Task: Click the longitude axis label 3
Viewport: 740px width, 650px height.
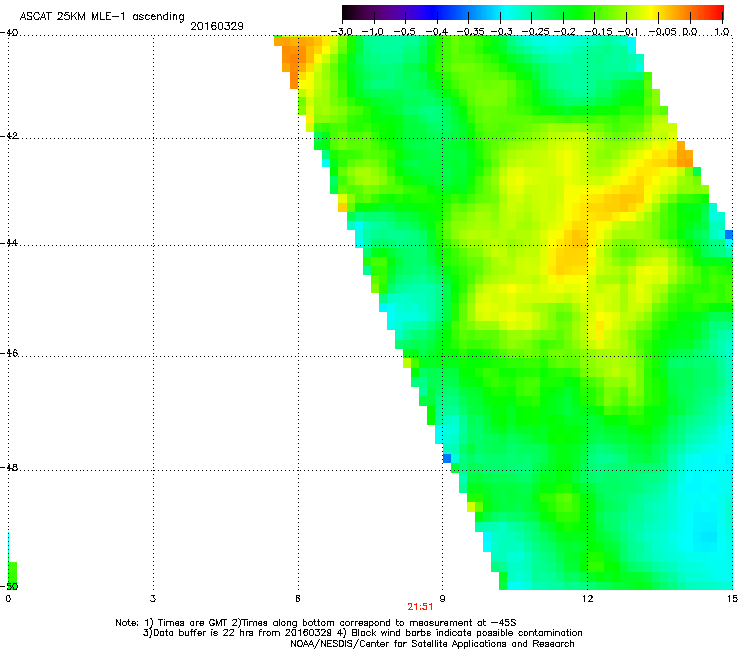Action: point(153,599)
